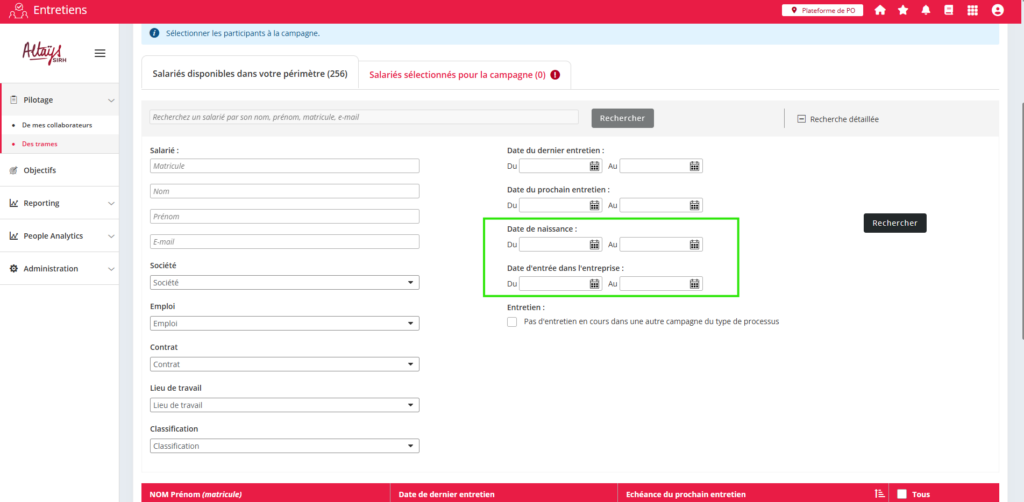Expand the Contrat dropdown
The height and width of the screenshot is (502, 1024).
[284, 364]
